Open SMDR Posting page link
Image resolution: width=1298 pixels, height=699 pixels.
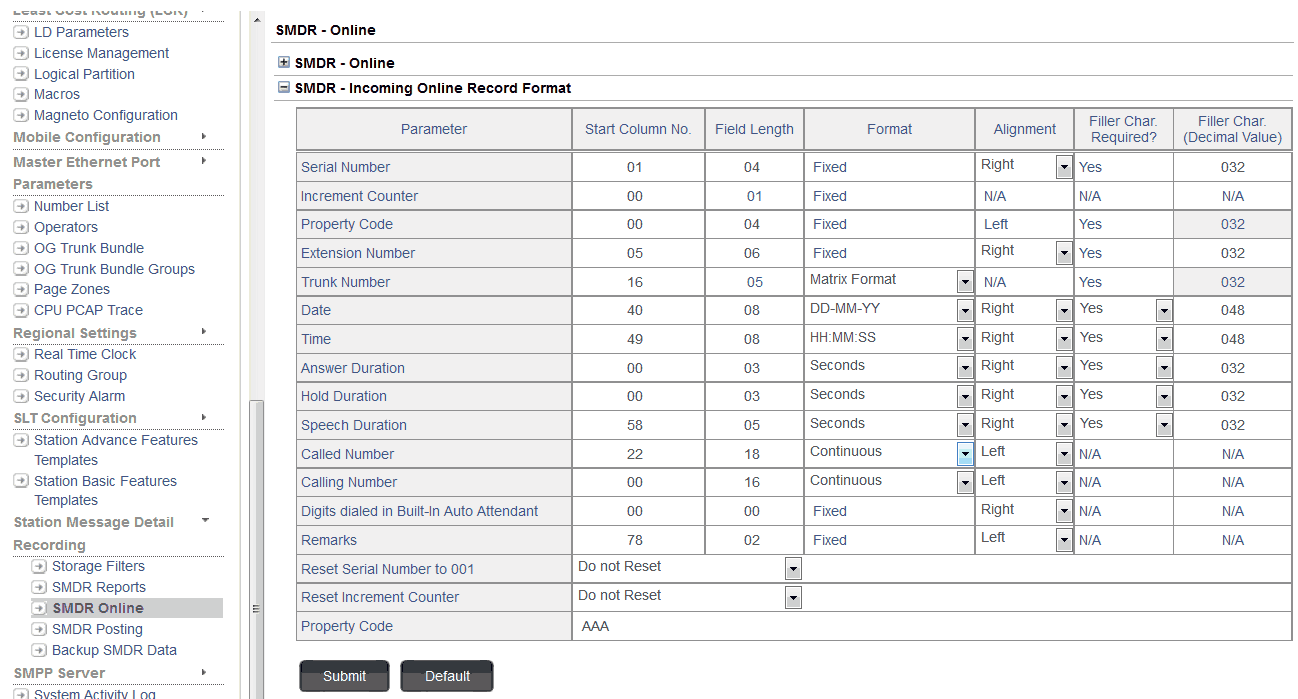(97, 629)
